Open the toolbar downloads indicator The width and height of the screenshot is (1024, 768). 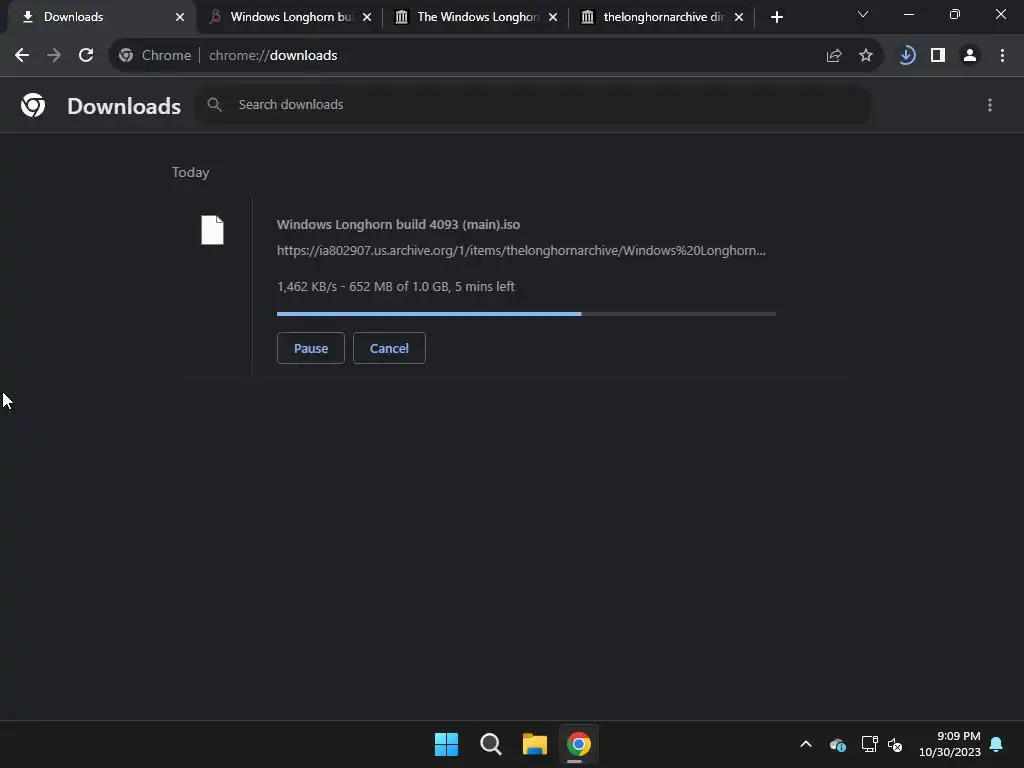click(906, 56)
